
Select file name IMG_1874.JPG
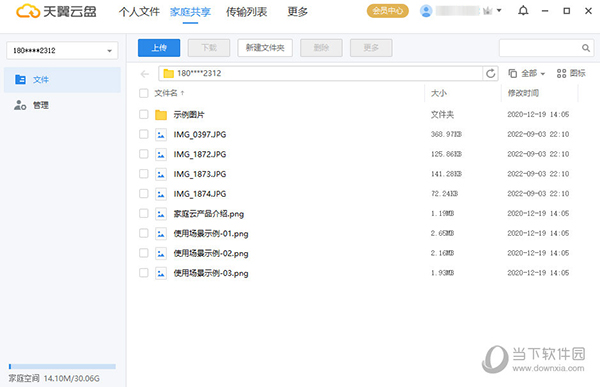point(200,194)
